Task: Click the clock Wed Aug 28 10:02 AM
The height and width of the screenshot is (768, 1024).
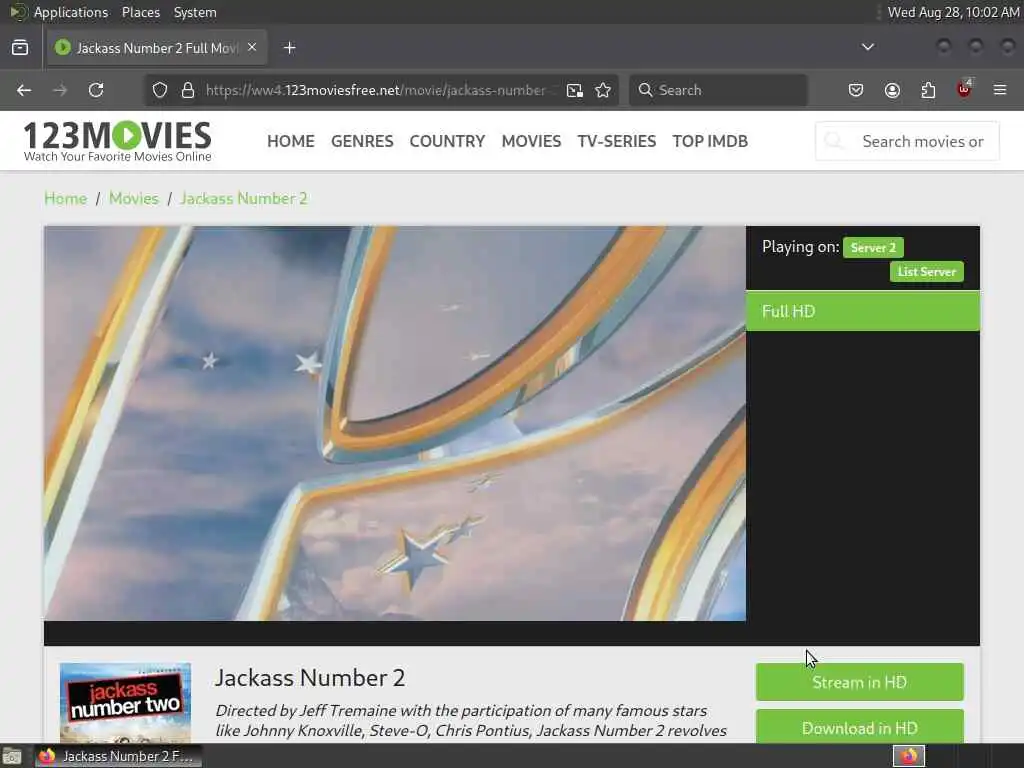Action: [x=953, y=12]
